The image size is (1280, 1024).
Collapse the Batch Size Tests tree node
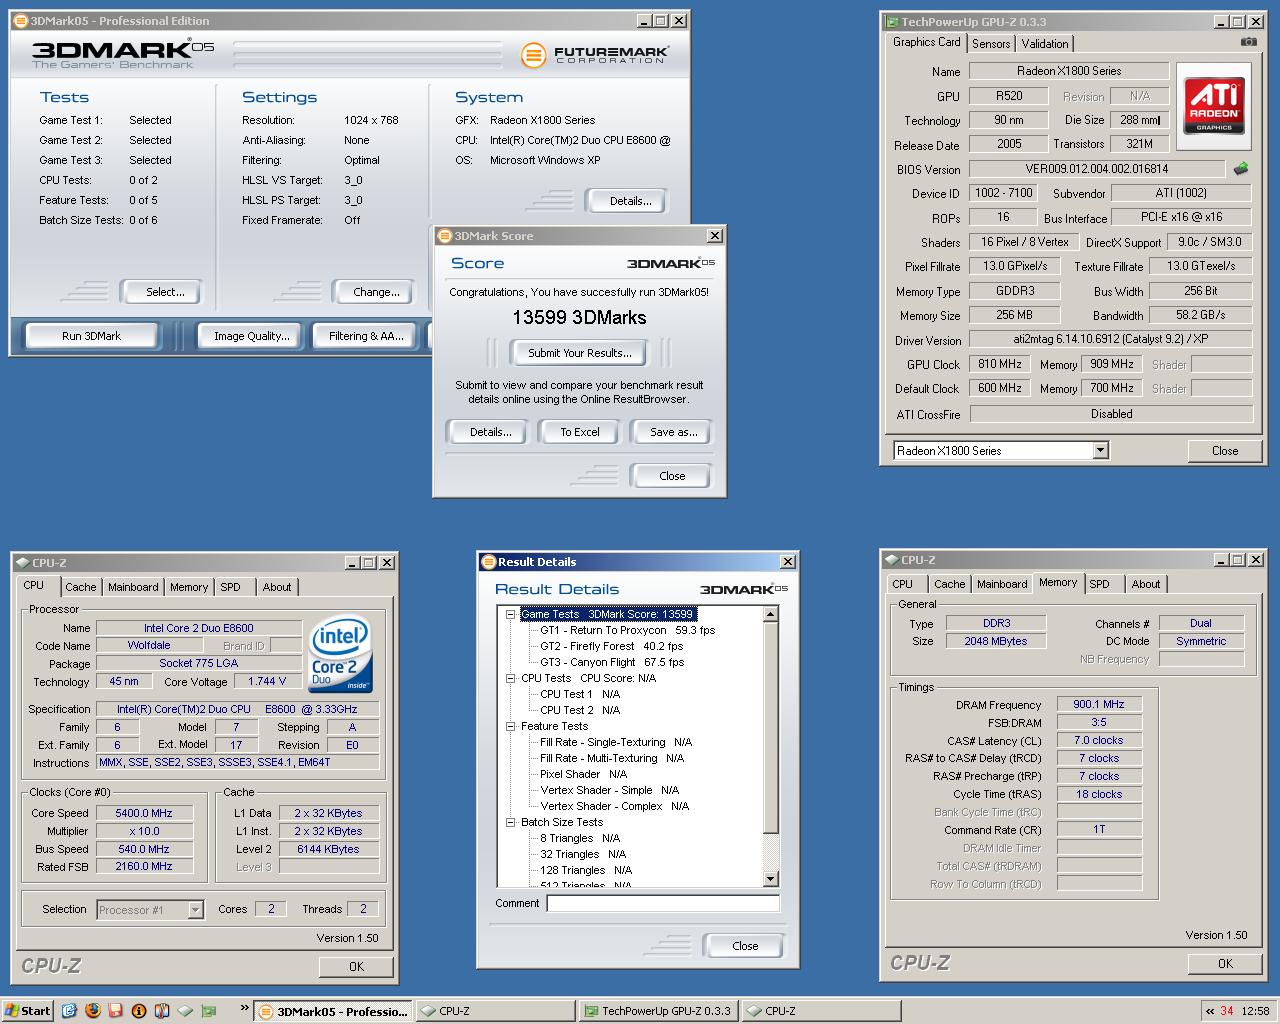(x=510, y=822)
